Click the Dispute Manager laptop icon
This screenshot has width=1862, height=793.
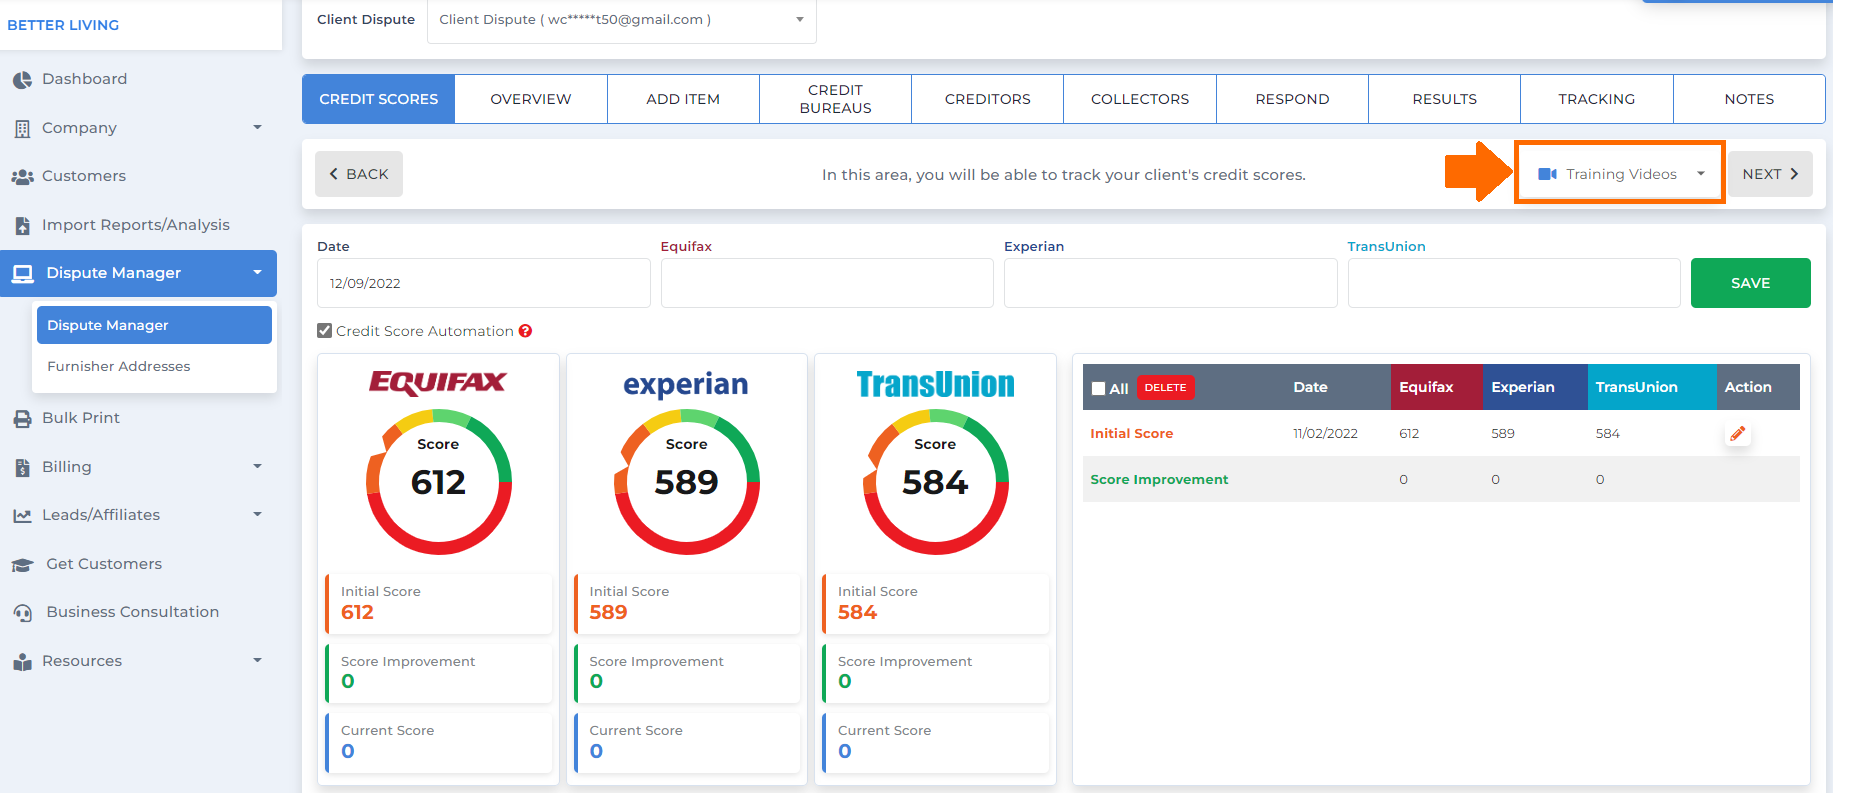click(x=22, y=273)
